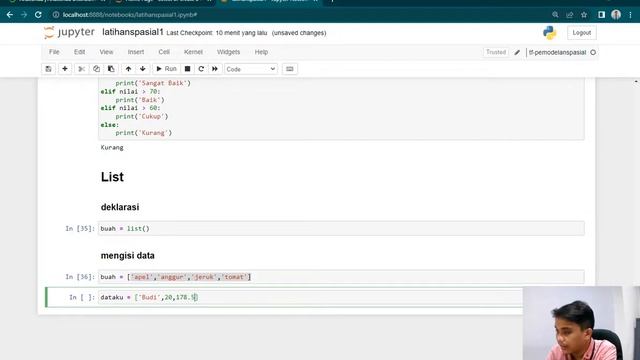640x360 pixels.
Task: Click the print('Sangat Baik') code line
Action: (x=153, y=83)
